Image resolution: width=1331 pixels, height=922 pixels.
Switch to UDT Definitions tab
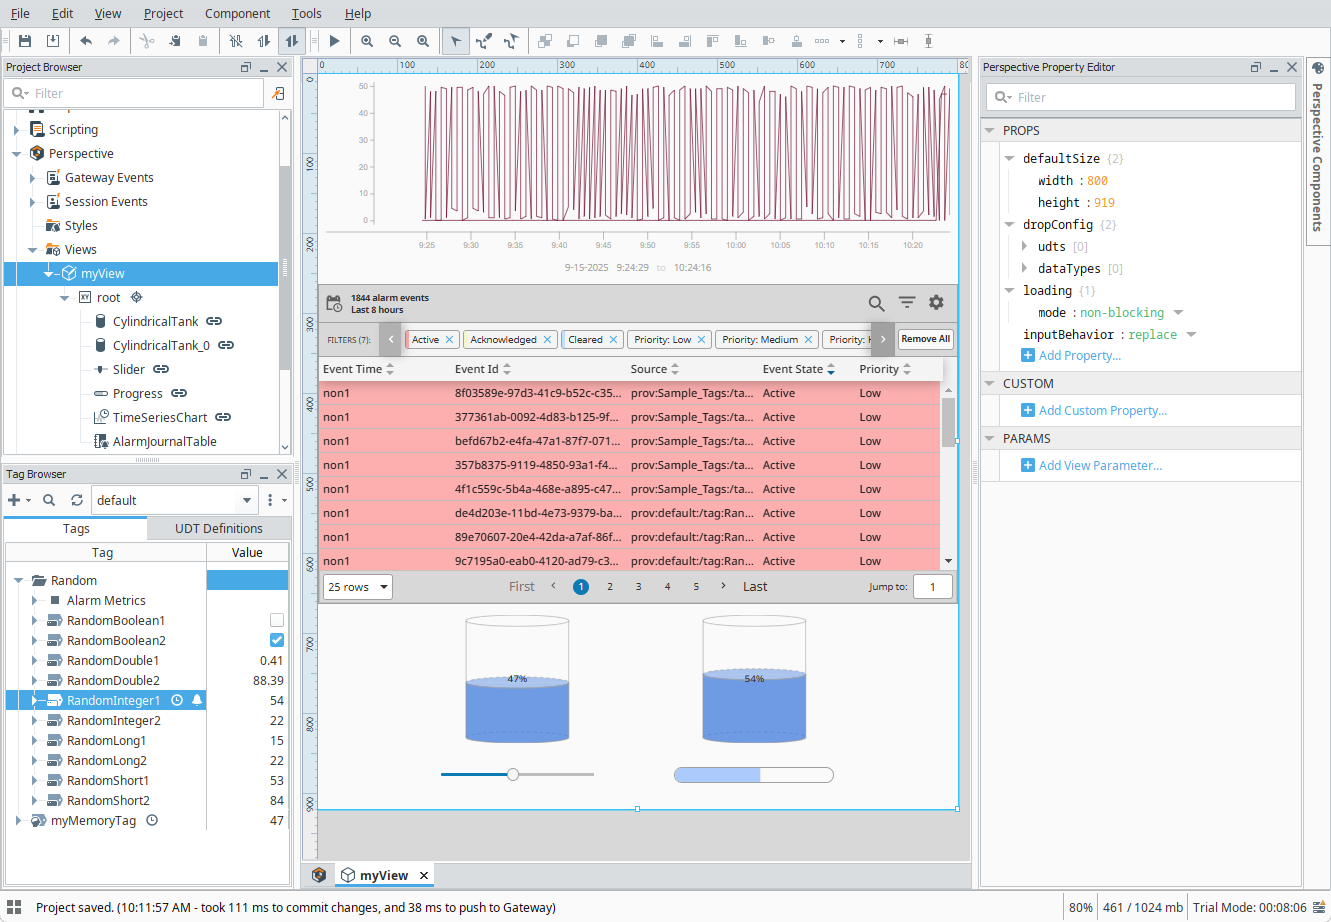[x=219, y=528]
